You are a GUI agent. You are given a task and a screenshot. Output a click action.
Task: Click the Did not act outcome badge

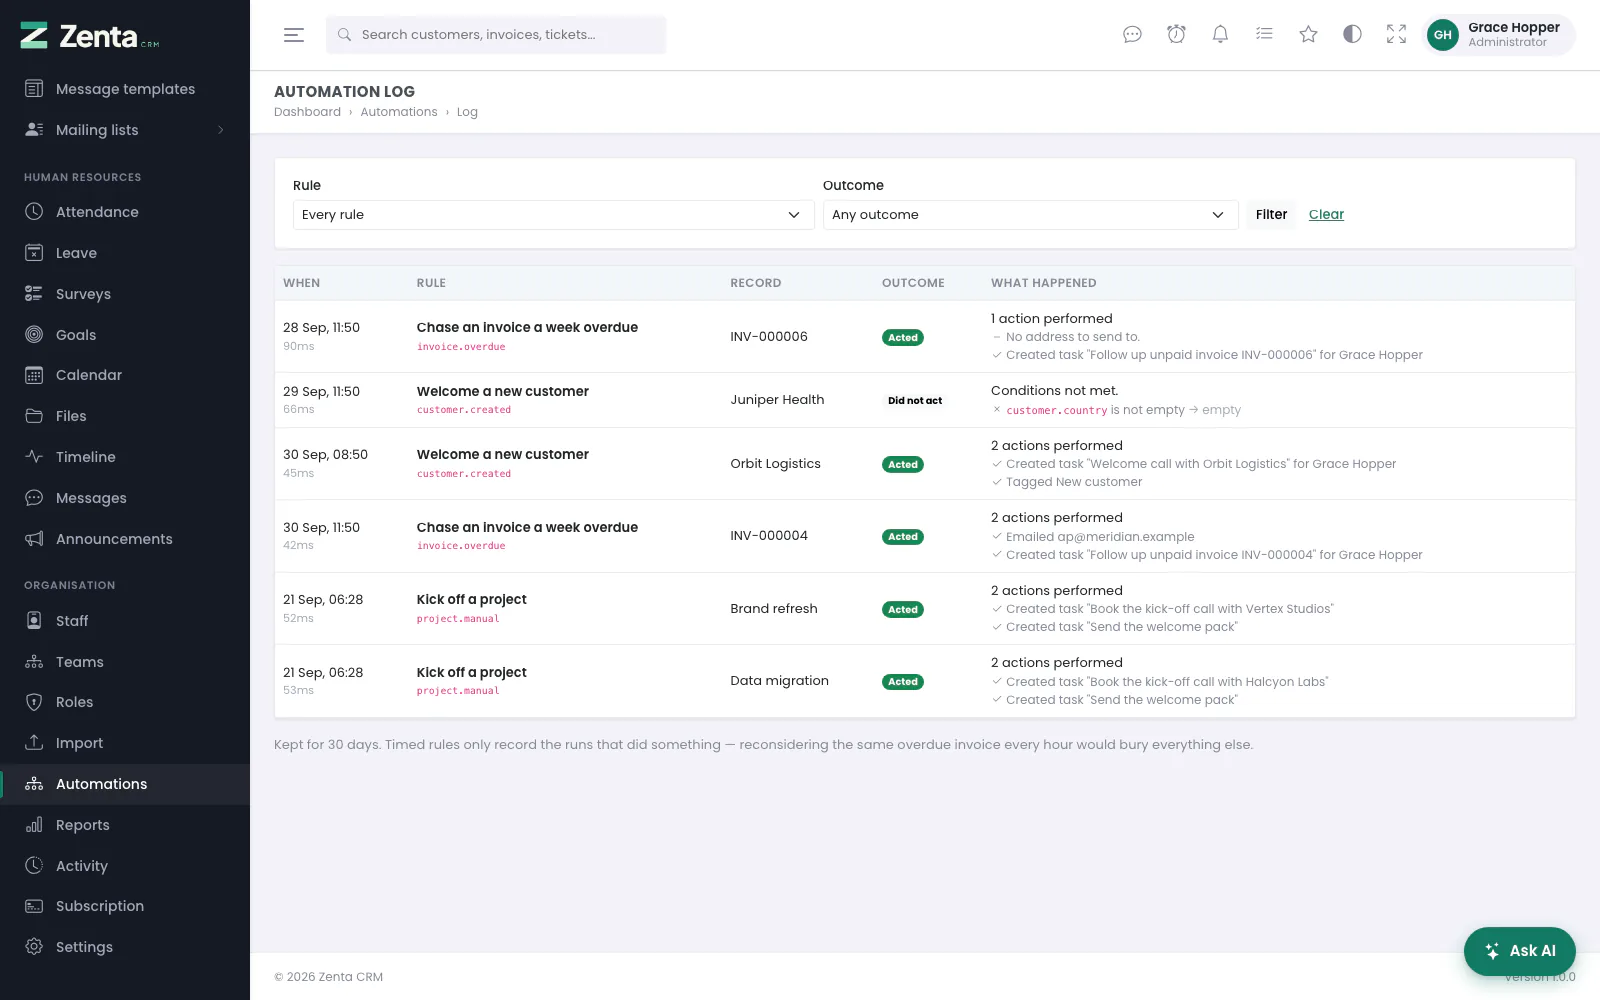(x=915, y=401)
